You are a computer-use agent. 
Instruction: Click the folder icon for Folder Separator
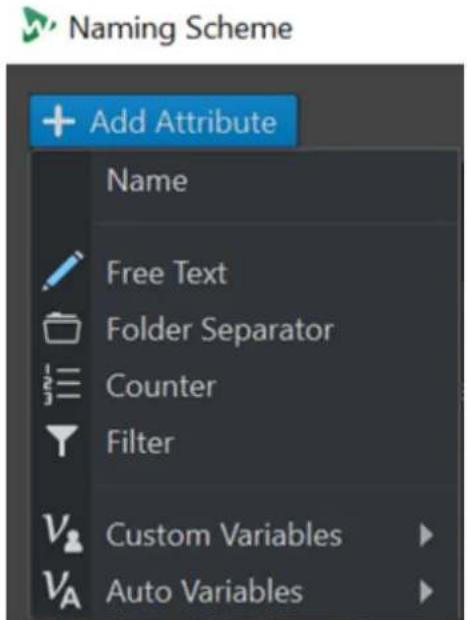62,328
